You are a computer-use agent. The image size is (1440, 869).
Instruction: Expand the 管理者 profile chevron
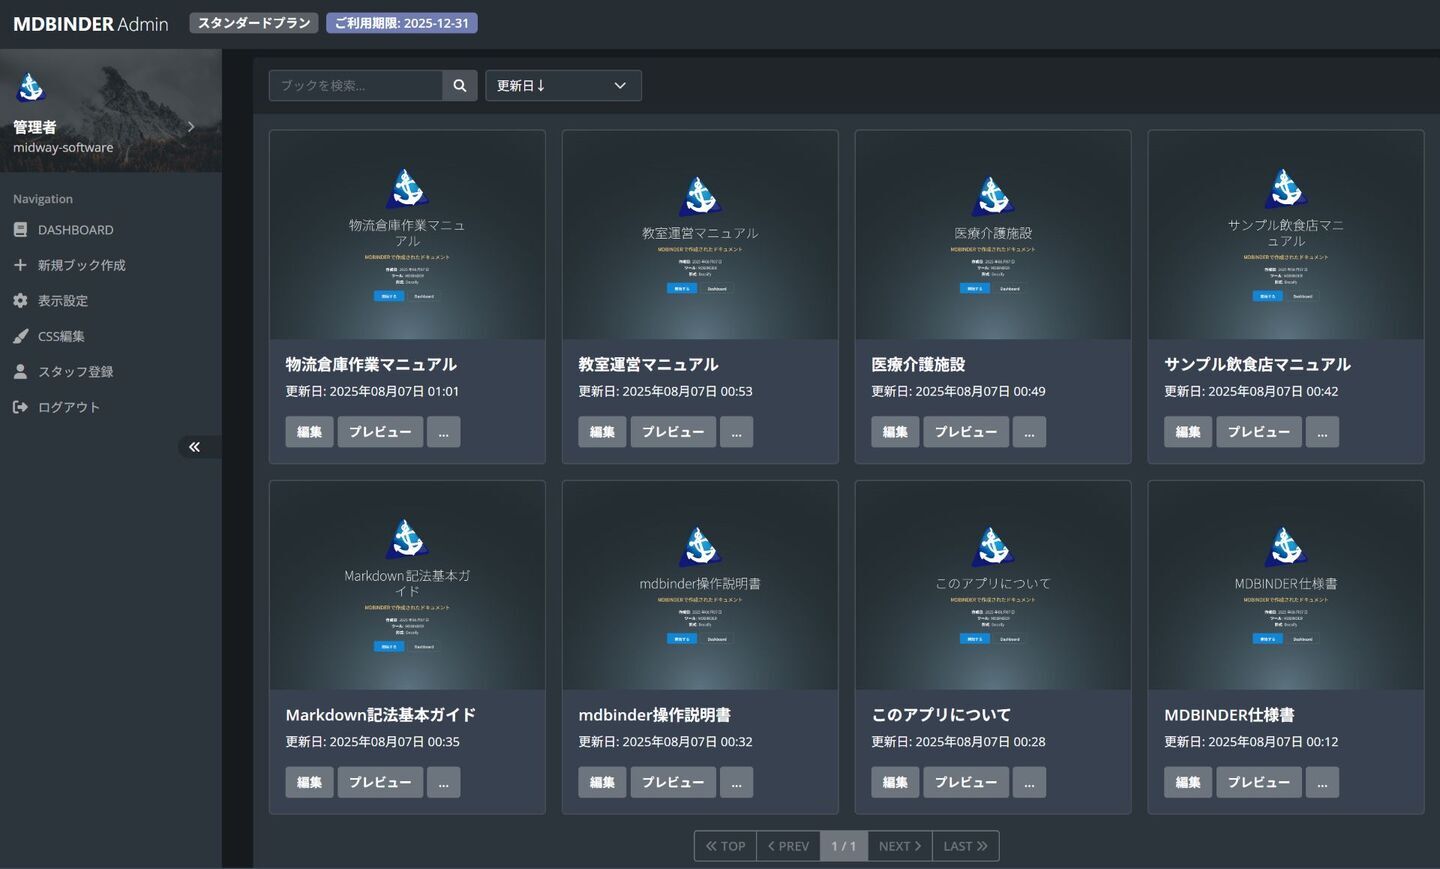coord(191,127)
